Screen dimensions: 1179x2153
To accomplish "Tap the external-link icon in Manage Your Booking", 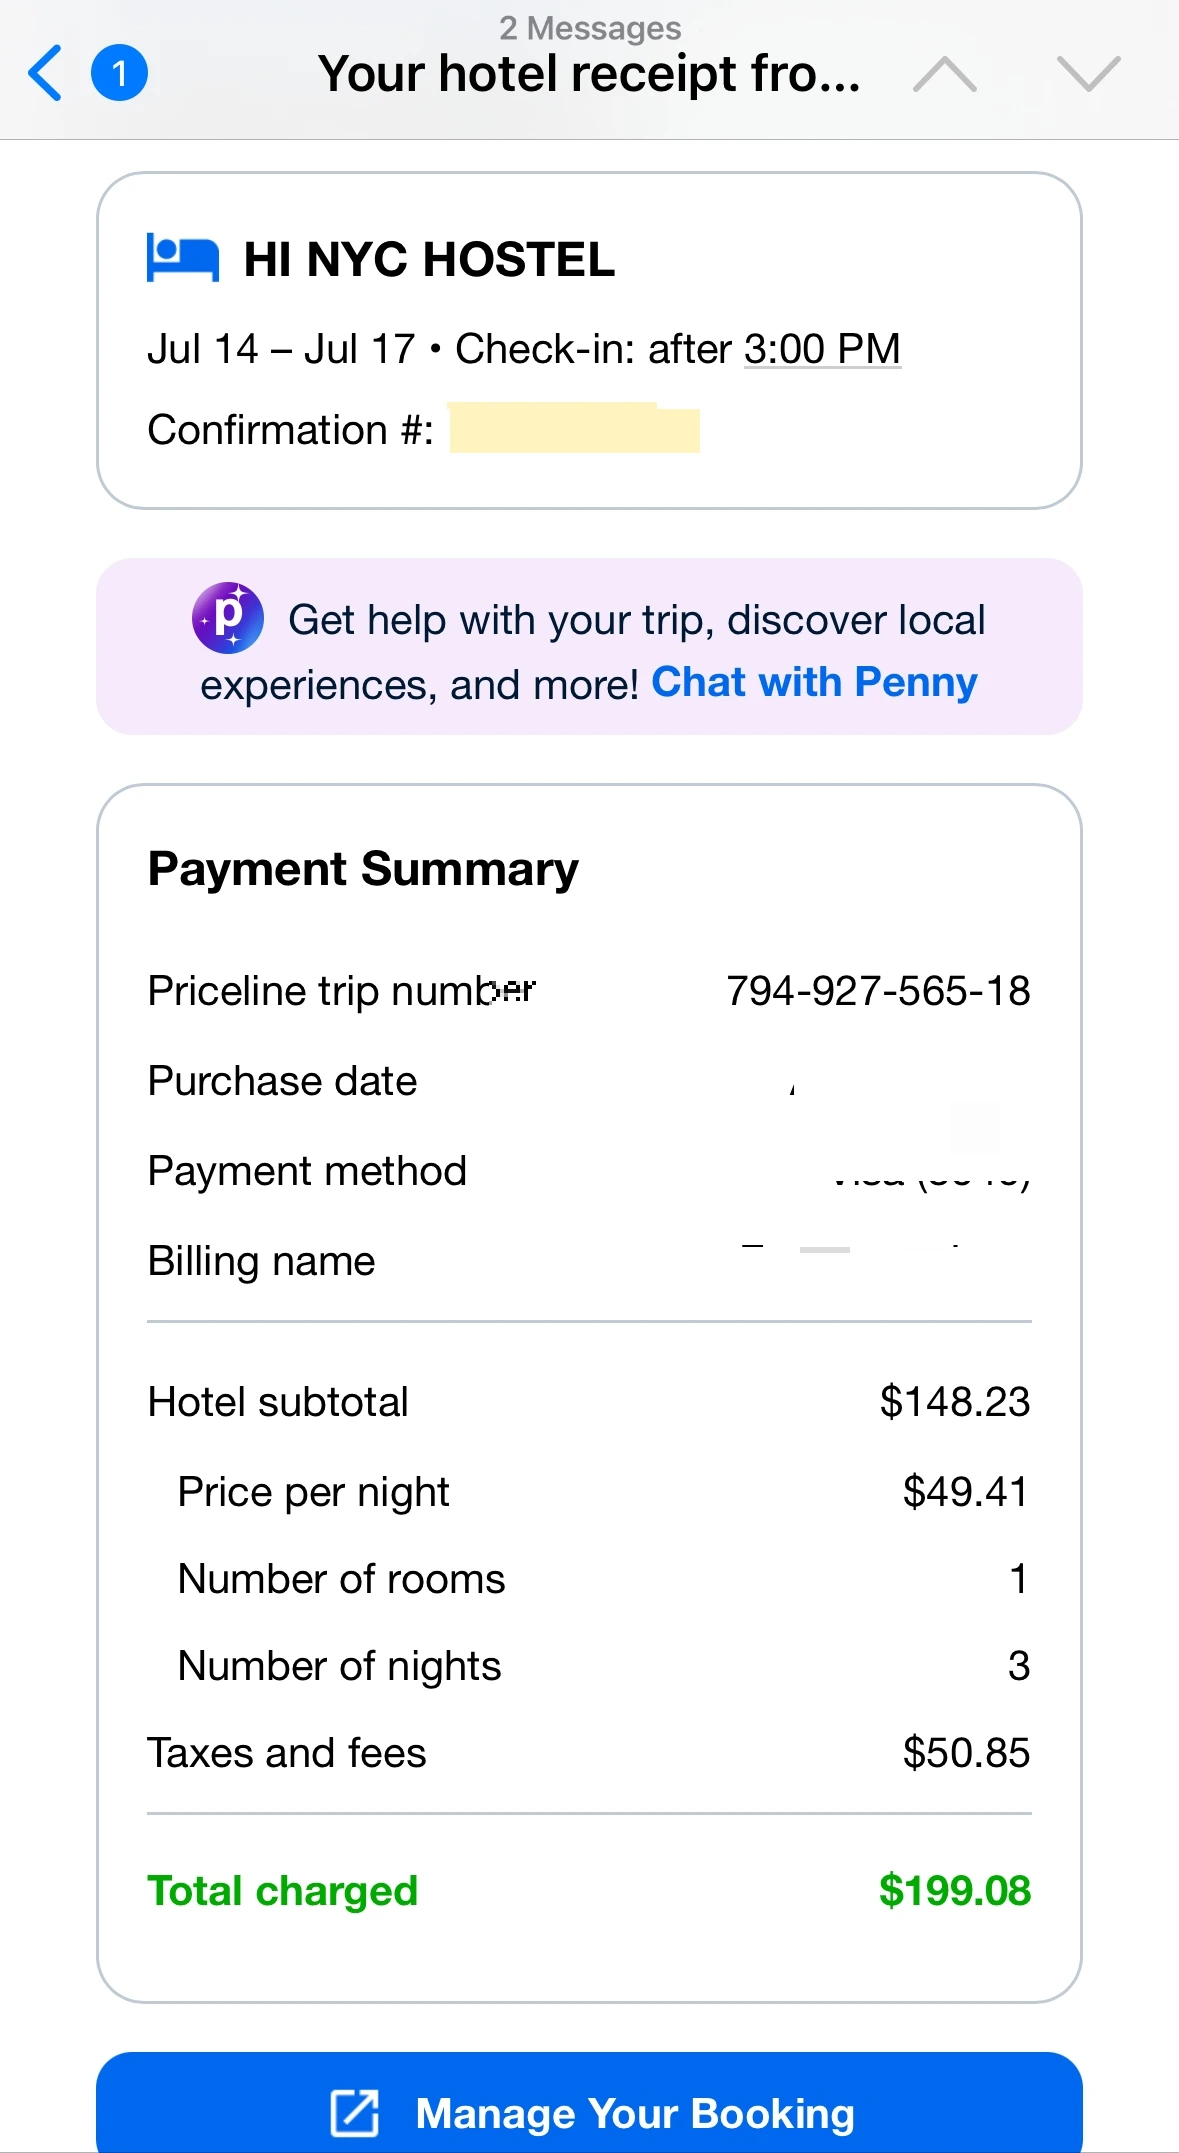I will pos(355,2113).
